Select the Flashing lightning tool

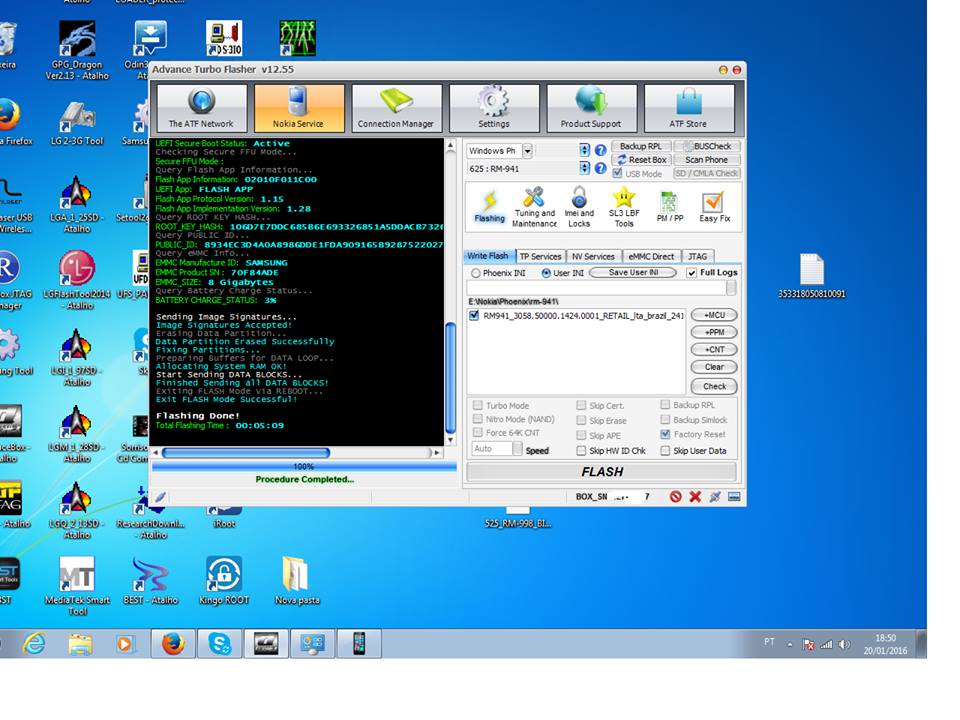pos(489,206)
